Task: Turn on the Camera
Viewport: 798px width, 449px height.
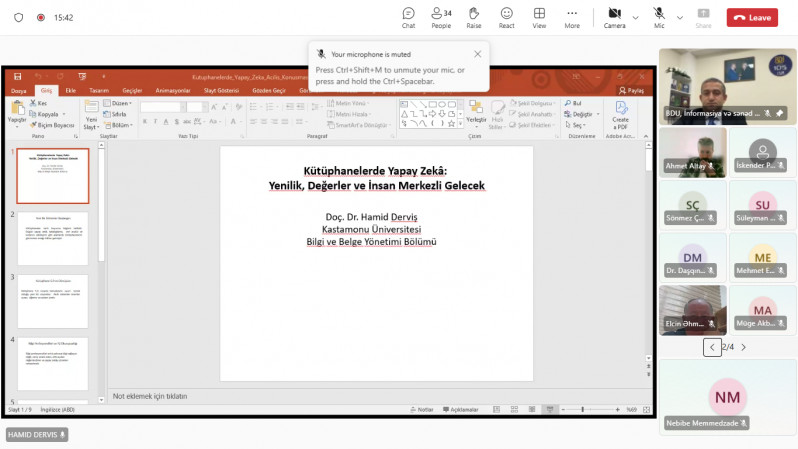Action: [x=613, y=16]
